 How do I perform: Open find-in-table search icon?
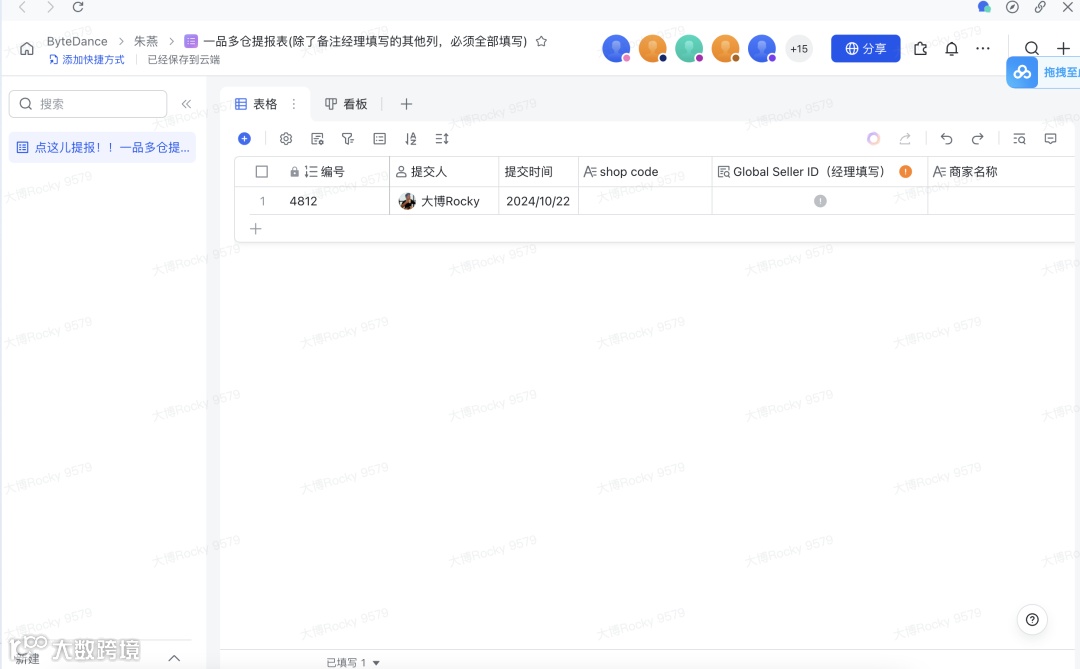[x=1019, y=138]
